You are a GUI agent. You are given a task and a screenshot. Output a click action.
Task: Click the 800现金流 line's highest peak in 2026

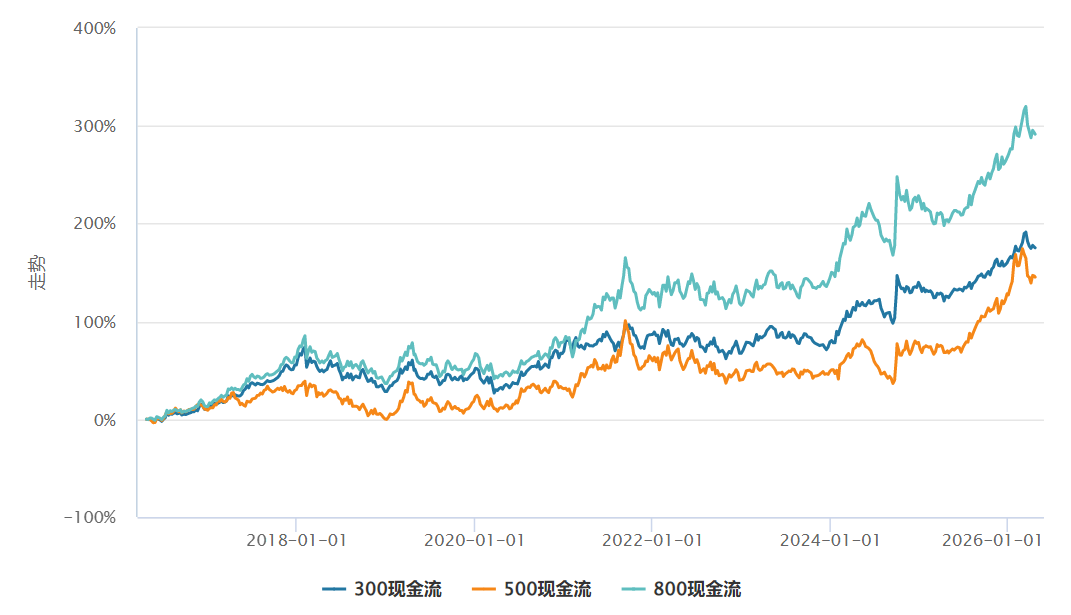point(1025,106)
